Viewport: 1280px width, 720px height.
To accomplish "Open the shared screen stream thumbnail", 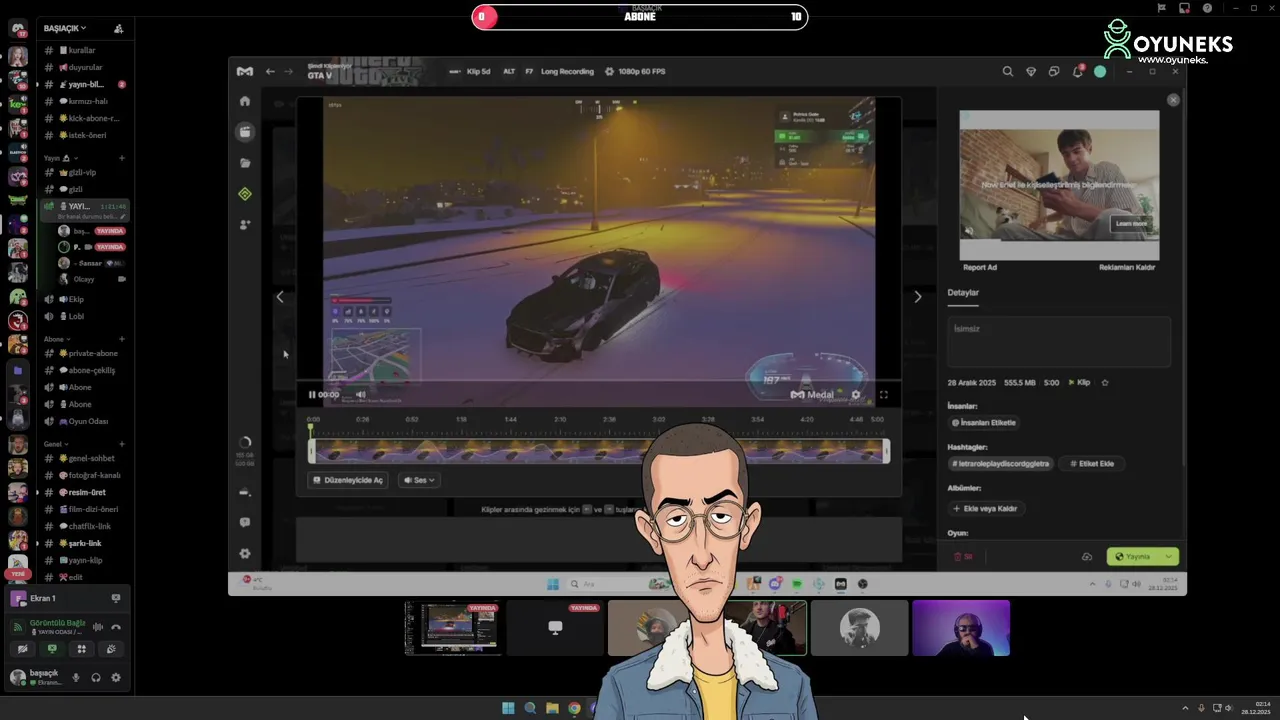I will click(452, 627).
